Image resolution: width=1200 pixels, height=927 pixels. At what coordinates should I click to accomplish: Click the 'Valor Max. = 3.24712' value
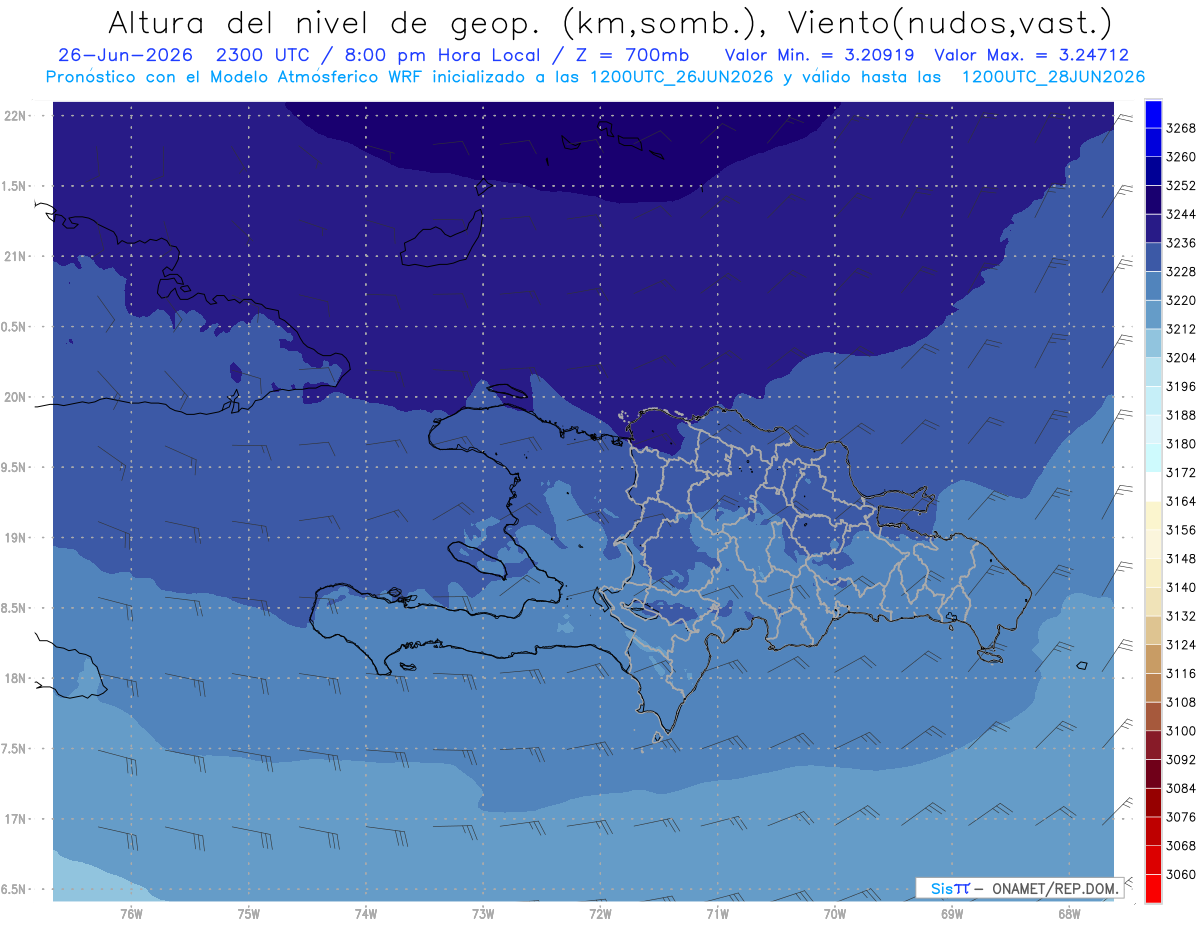pos(1031,55)
